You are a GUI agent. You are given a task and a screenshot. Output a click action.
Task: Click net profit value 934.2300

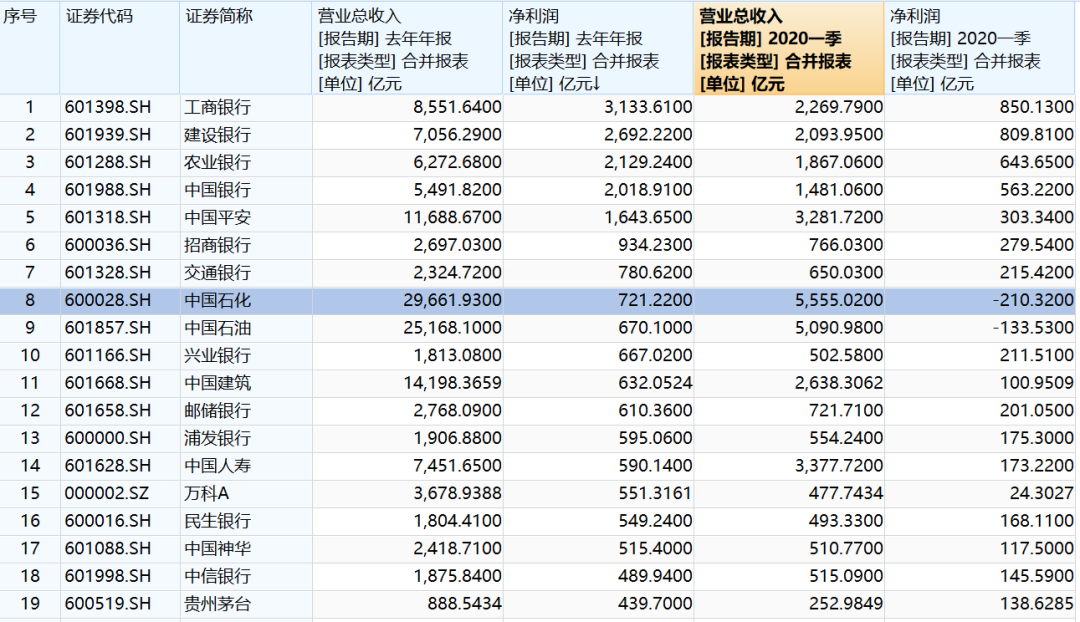coord(655,245)
